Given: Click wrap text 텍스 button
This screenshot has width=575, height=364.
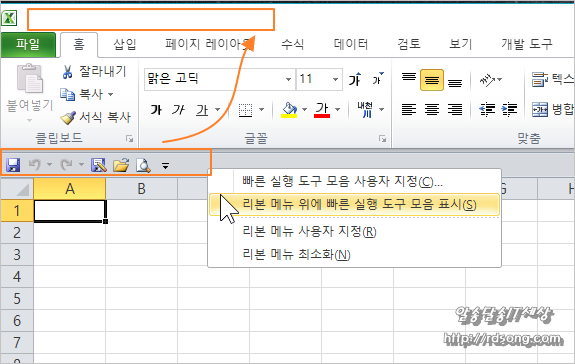Looking at the screenshot, I should 552,79.
